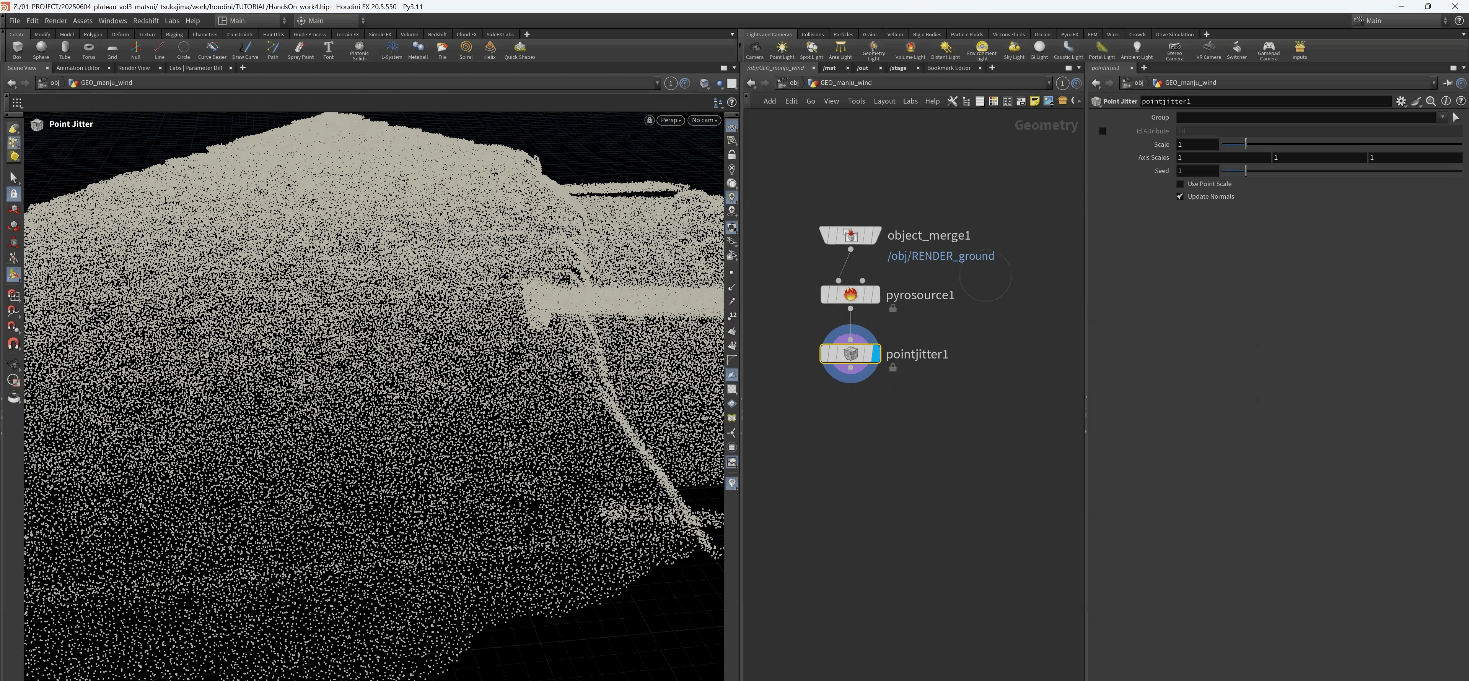This screenshot has height=681, width=1469.
Task: Switch to the Animation Editor tab
Action: [77, 68]
